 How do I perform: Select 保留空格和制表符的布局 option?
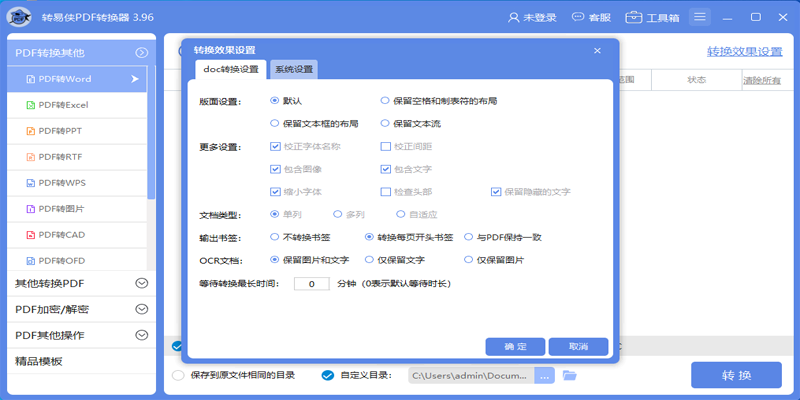point(385,101)
